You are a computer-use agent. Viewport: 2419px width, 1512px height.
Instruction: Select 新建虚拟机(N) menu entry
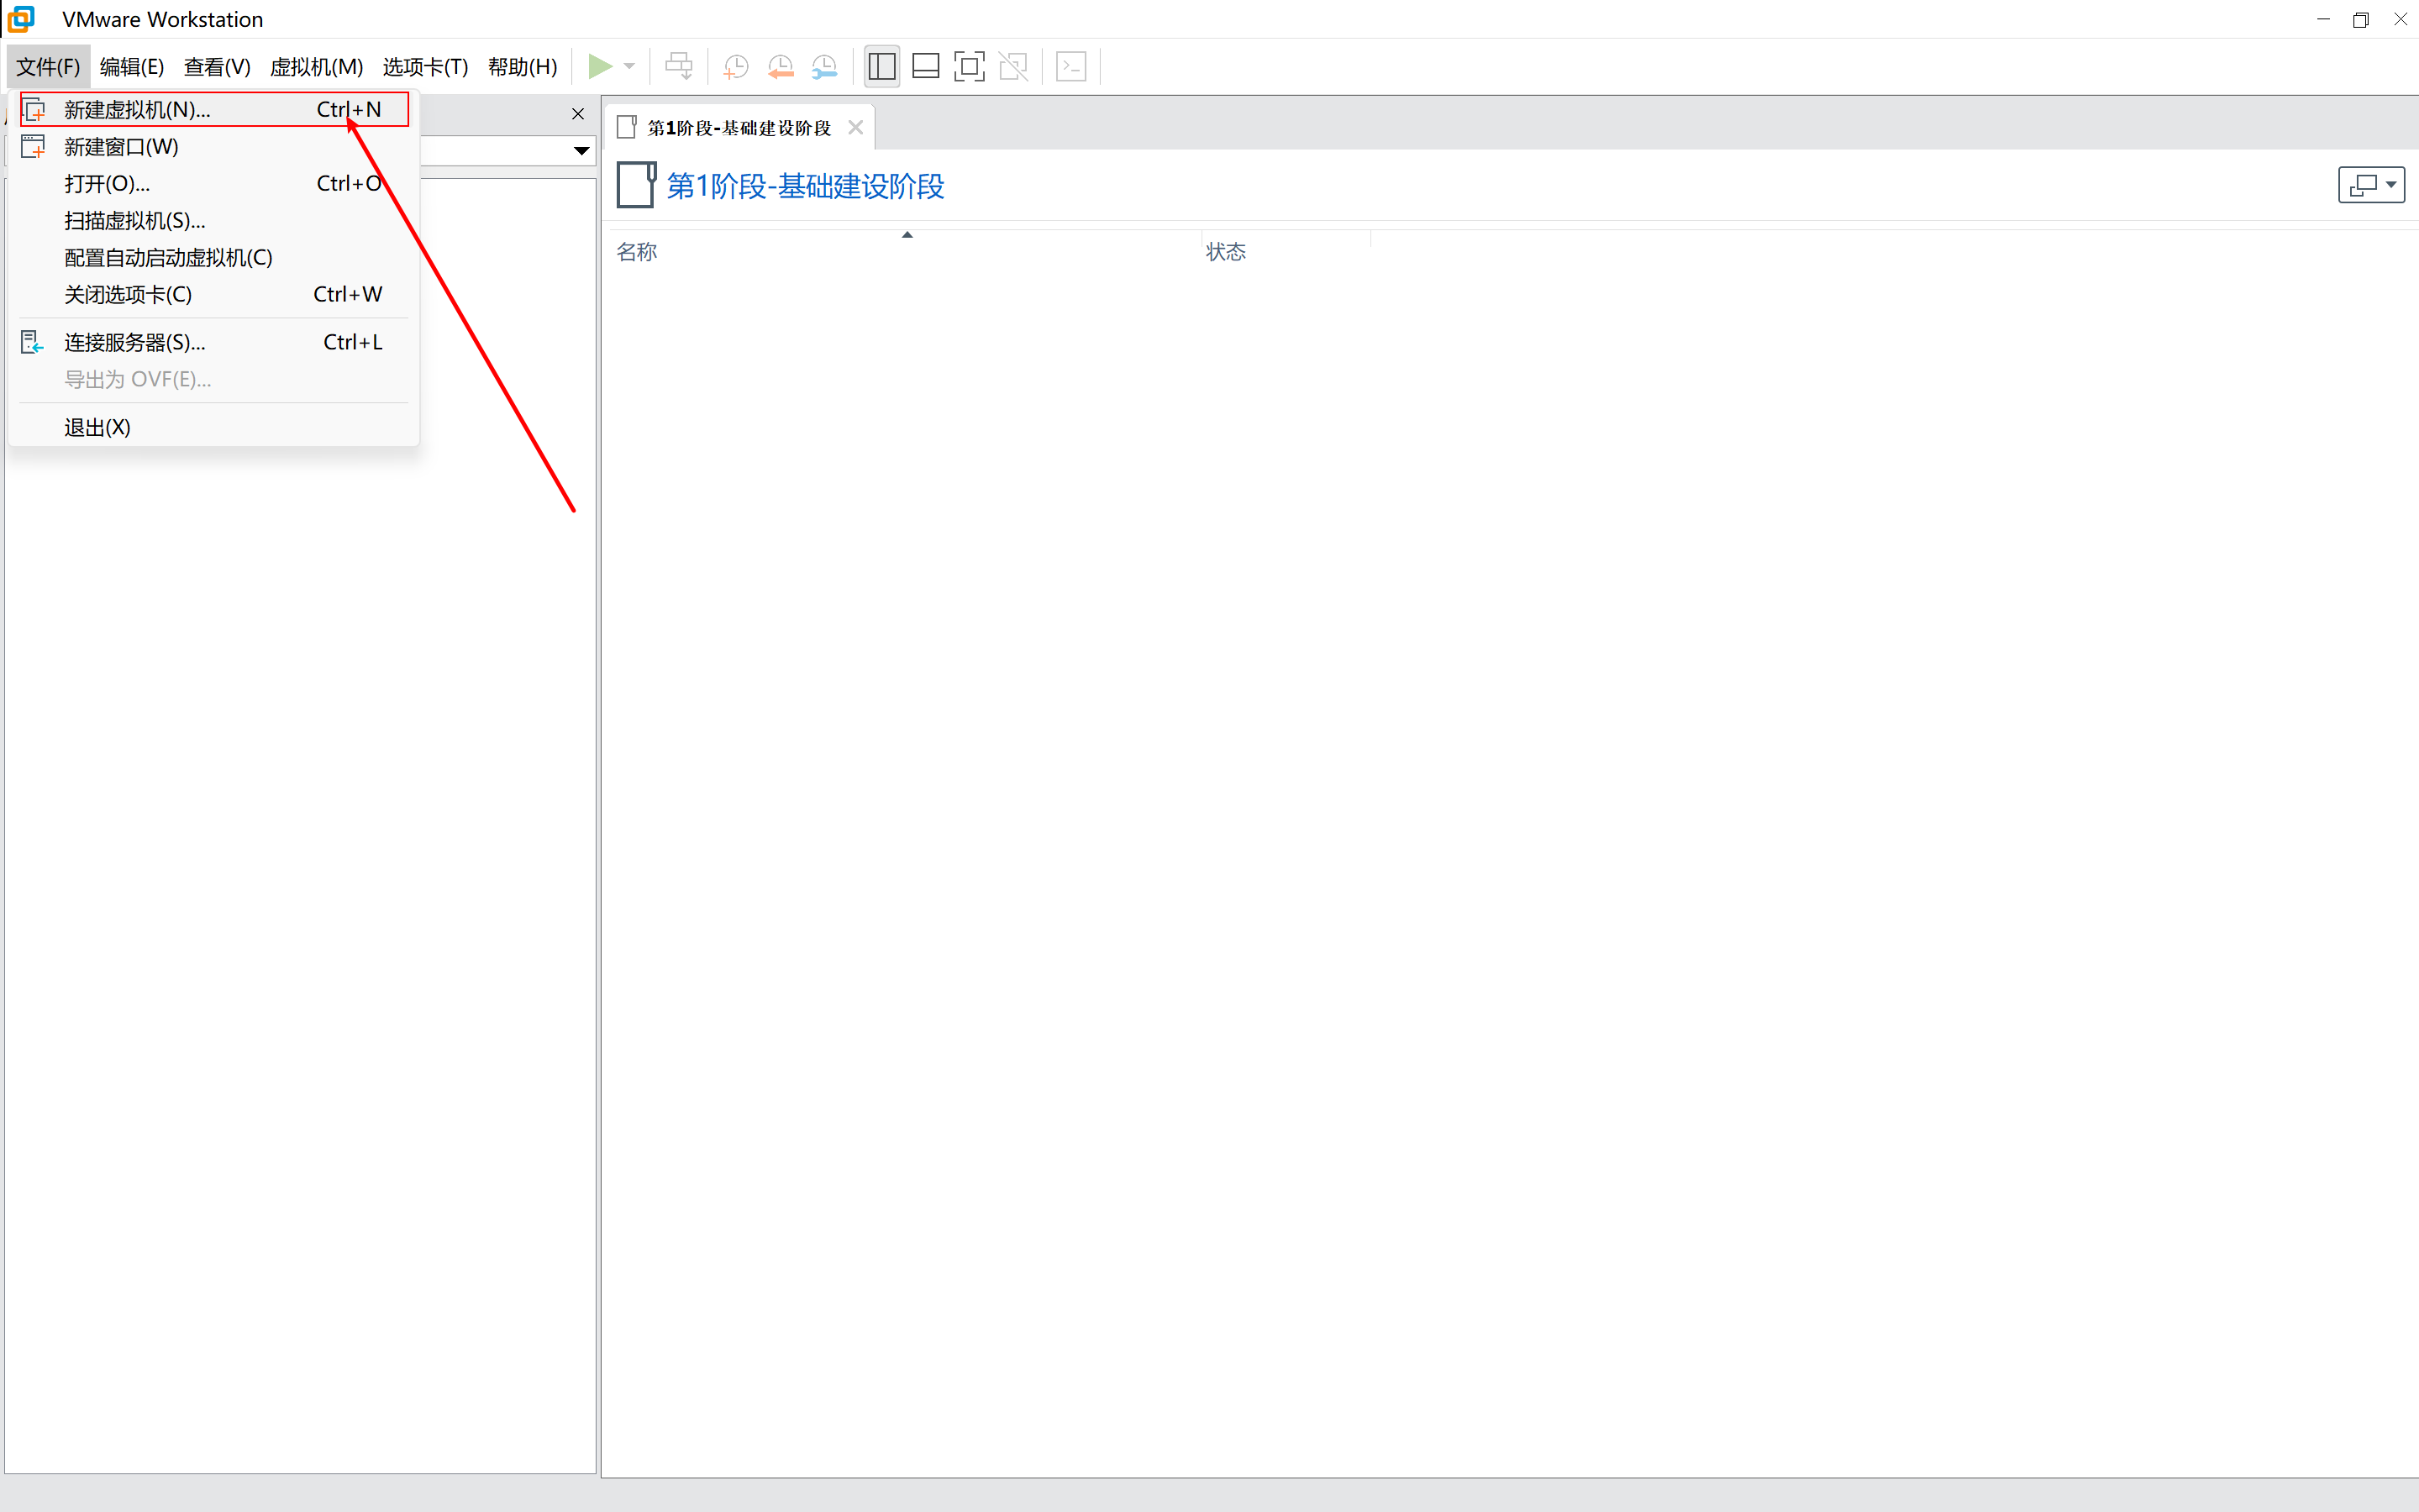(137, 110)
